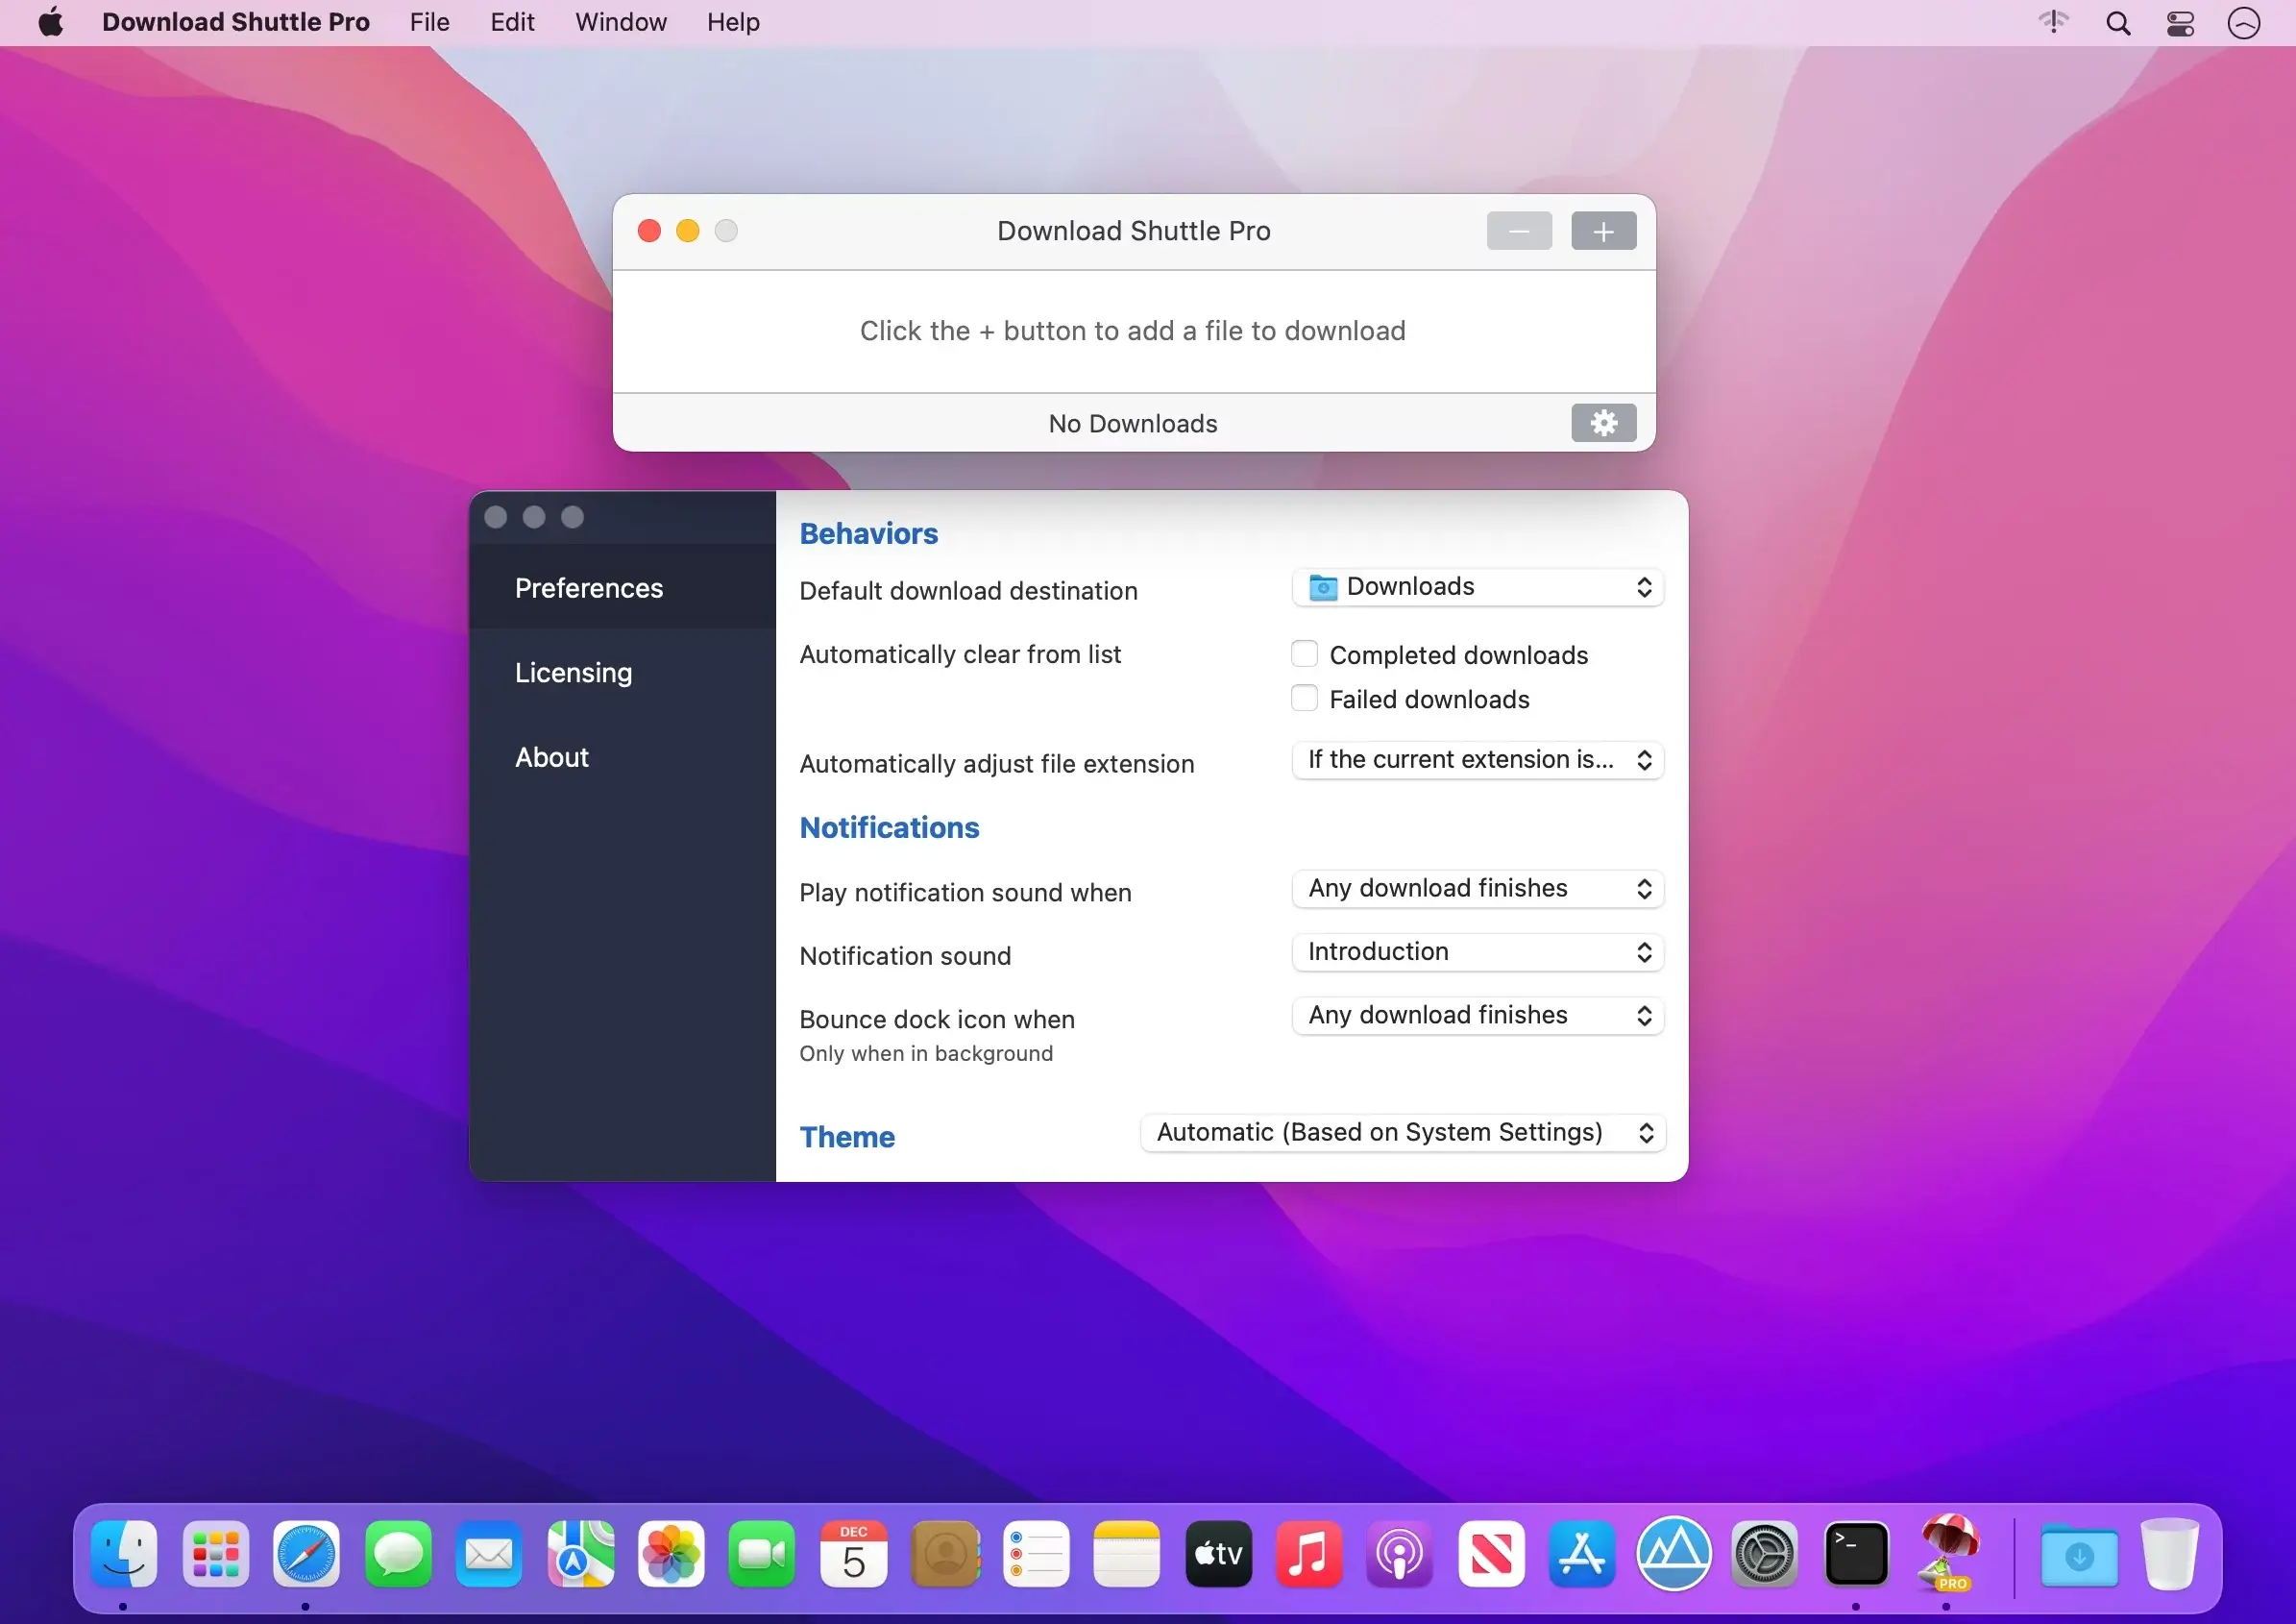Click the Notifications heading

coord(889,828)
